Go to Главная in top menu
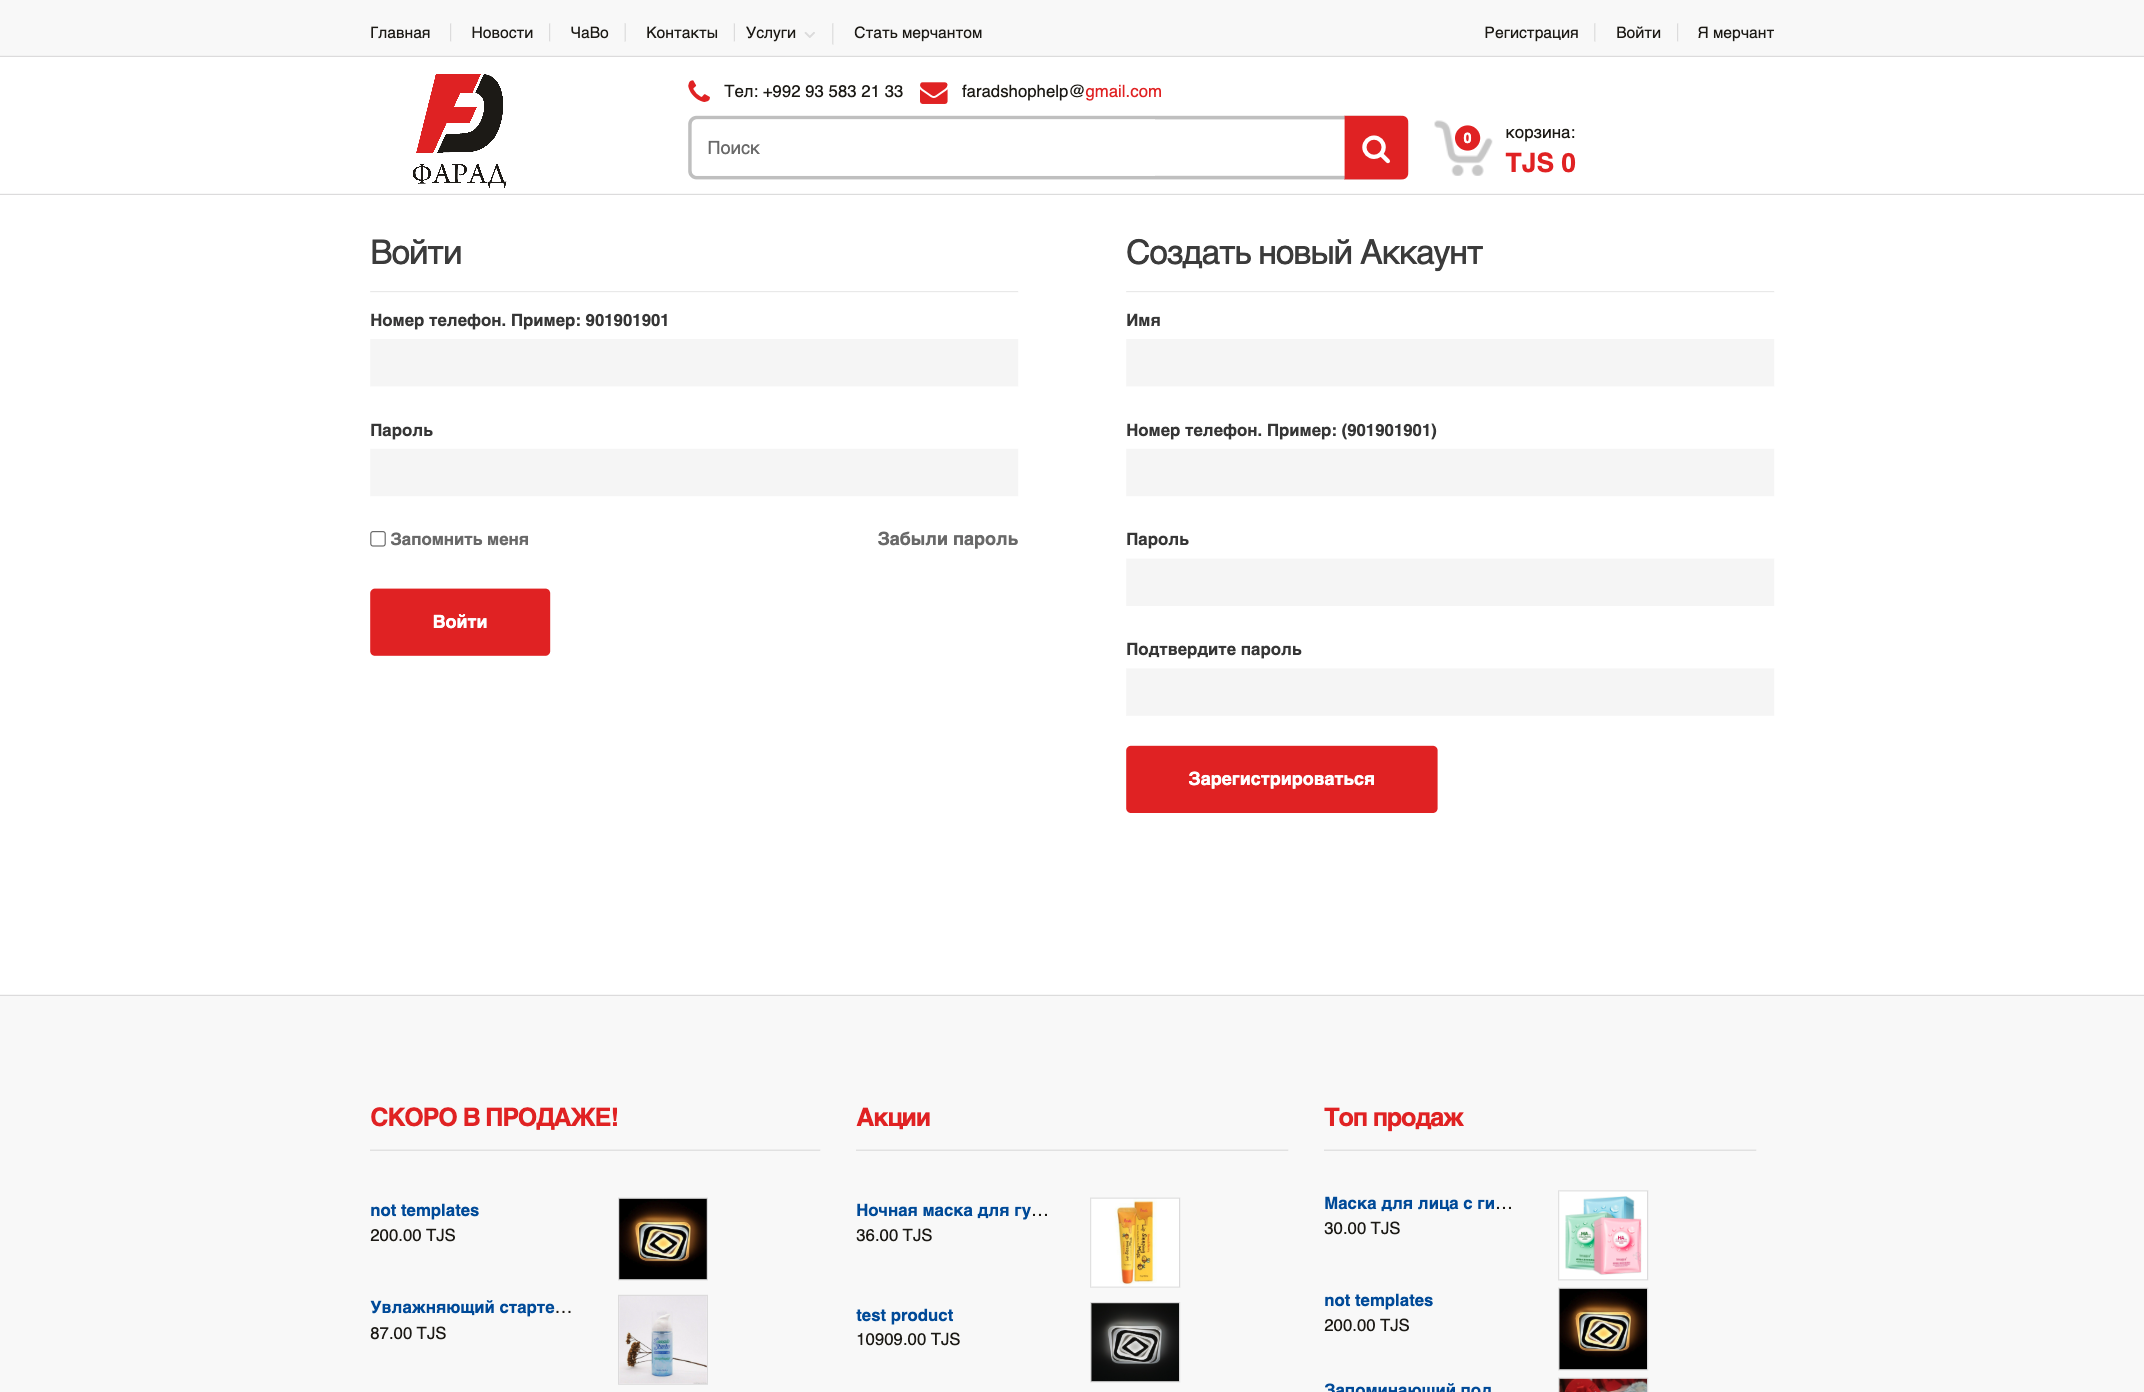2144x1392 pixels. [400, 33]
